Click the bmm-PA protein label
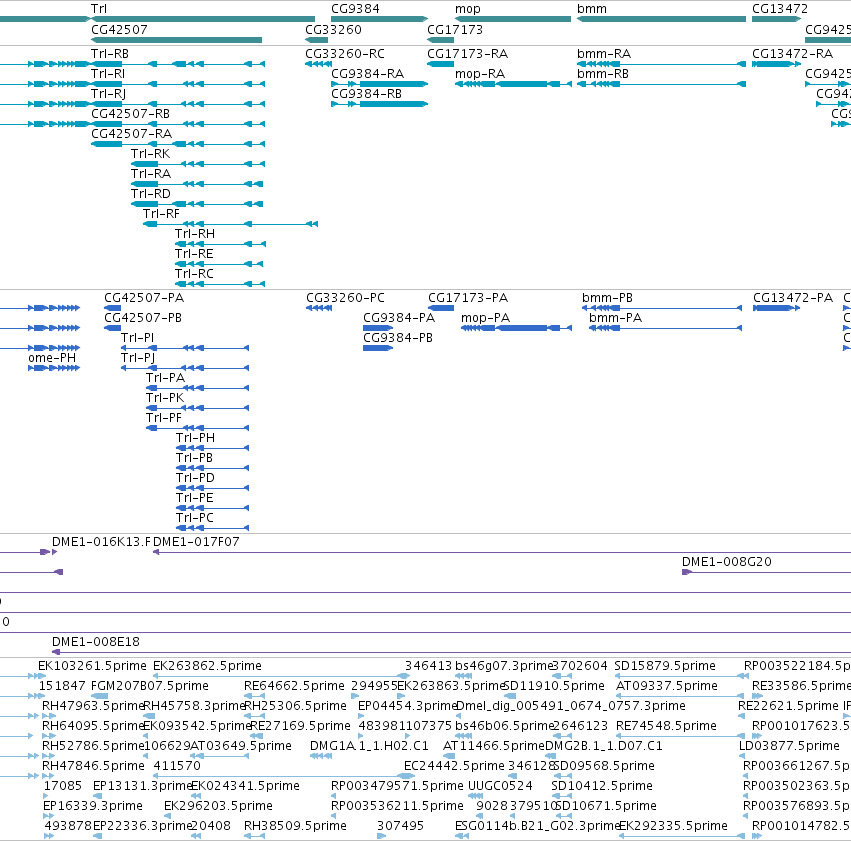The height and width of the screenshot is (841, 851). [615, 318]
